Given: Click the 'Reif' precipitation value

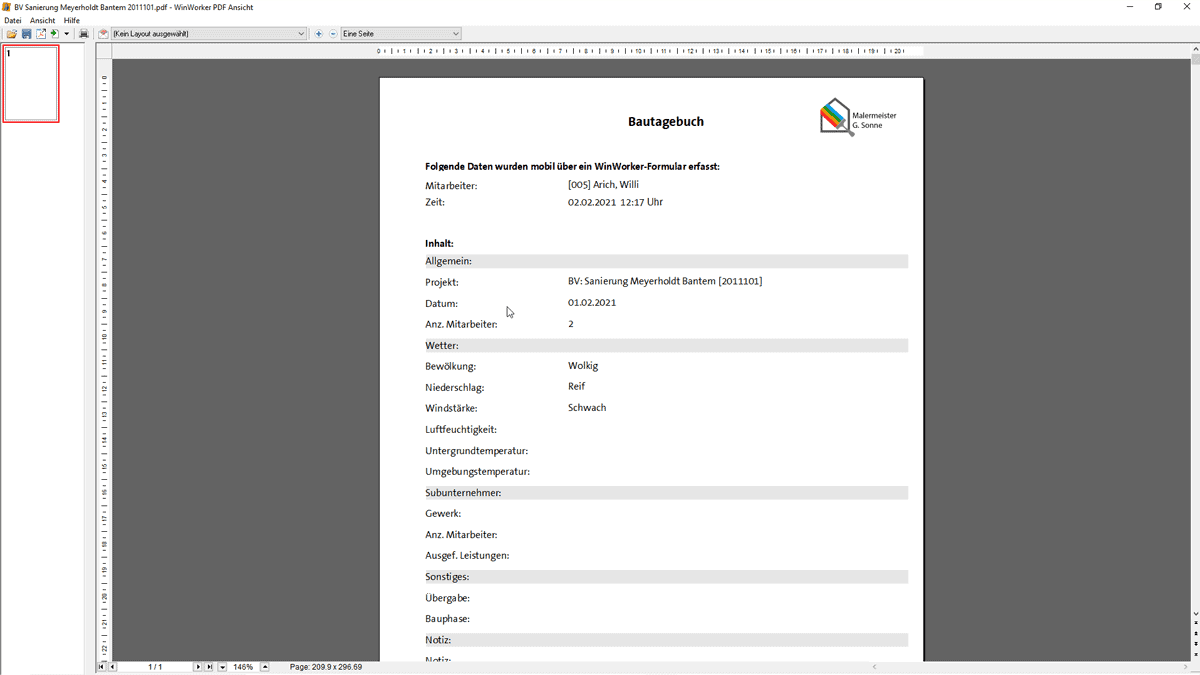Looking at the screenshot, I should tap(577, 387).
